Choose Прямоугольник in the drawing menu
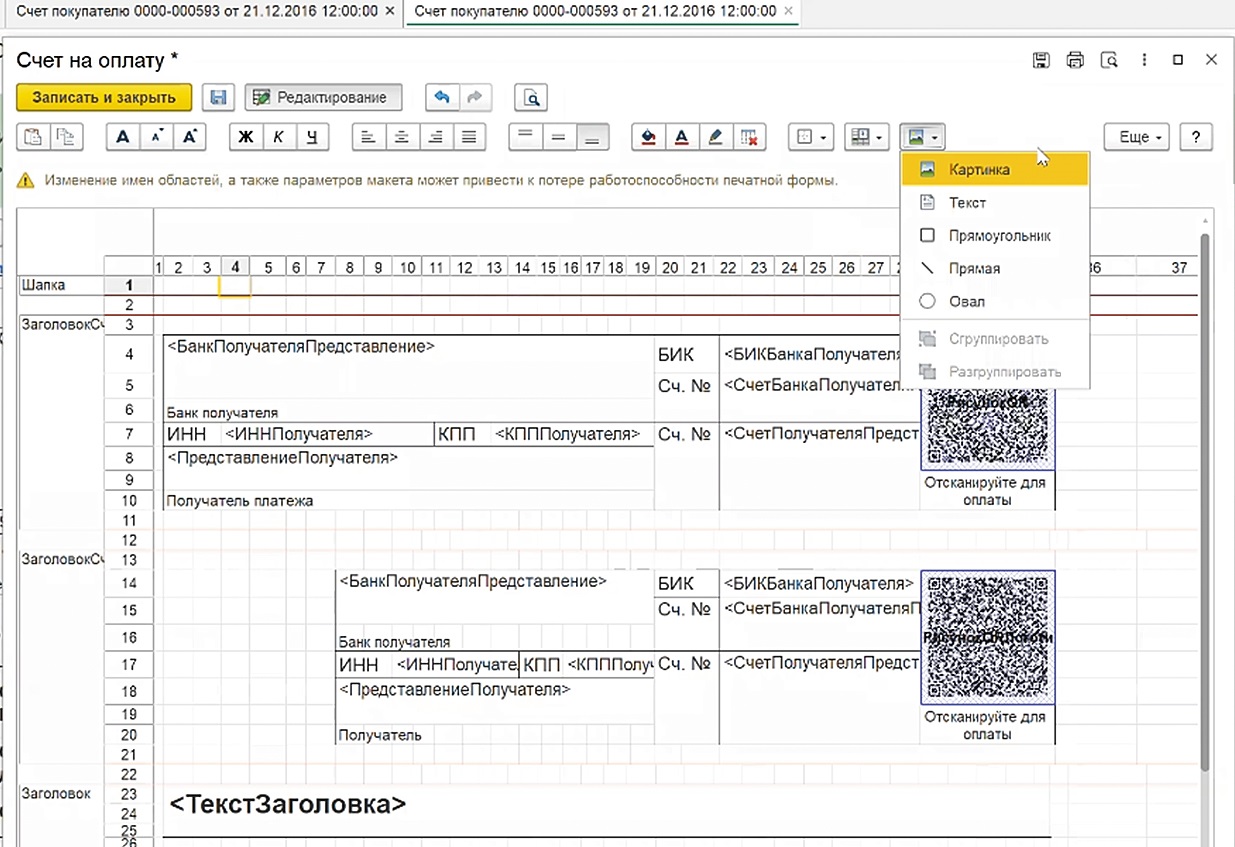 click(x=999, y=236)
